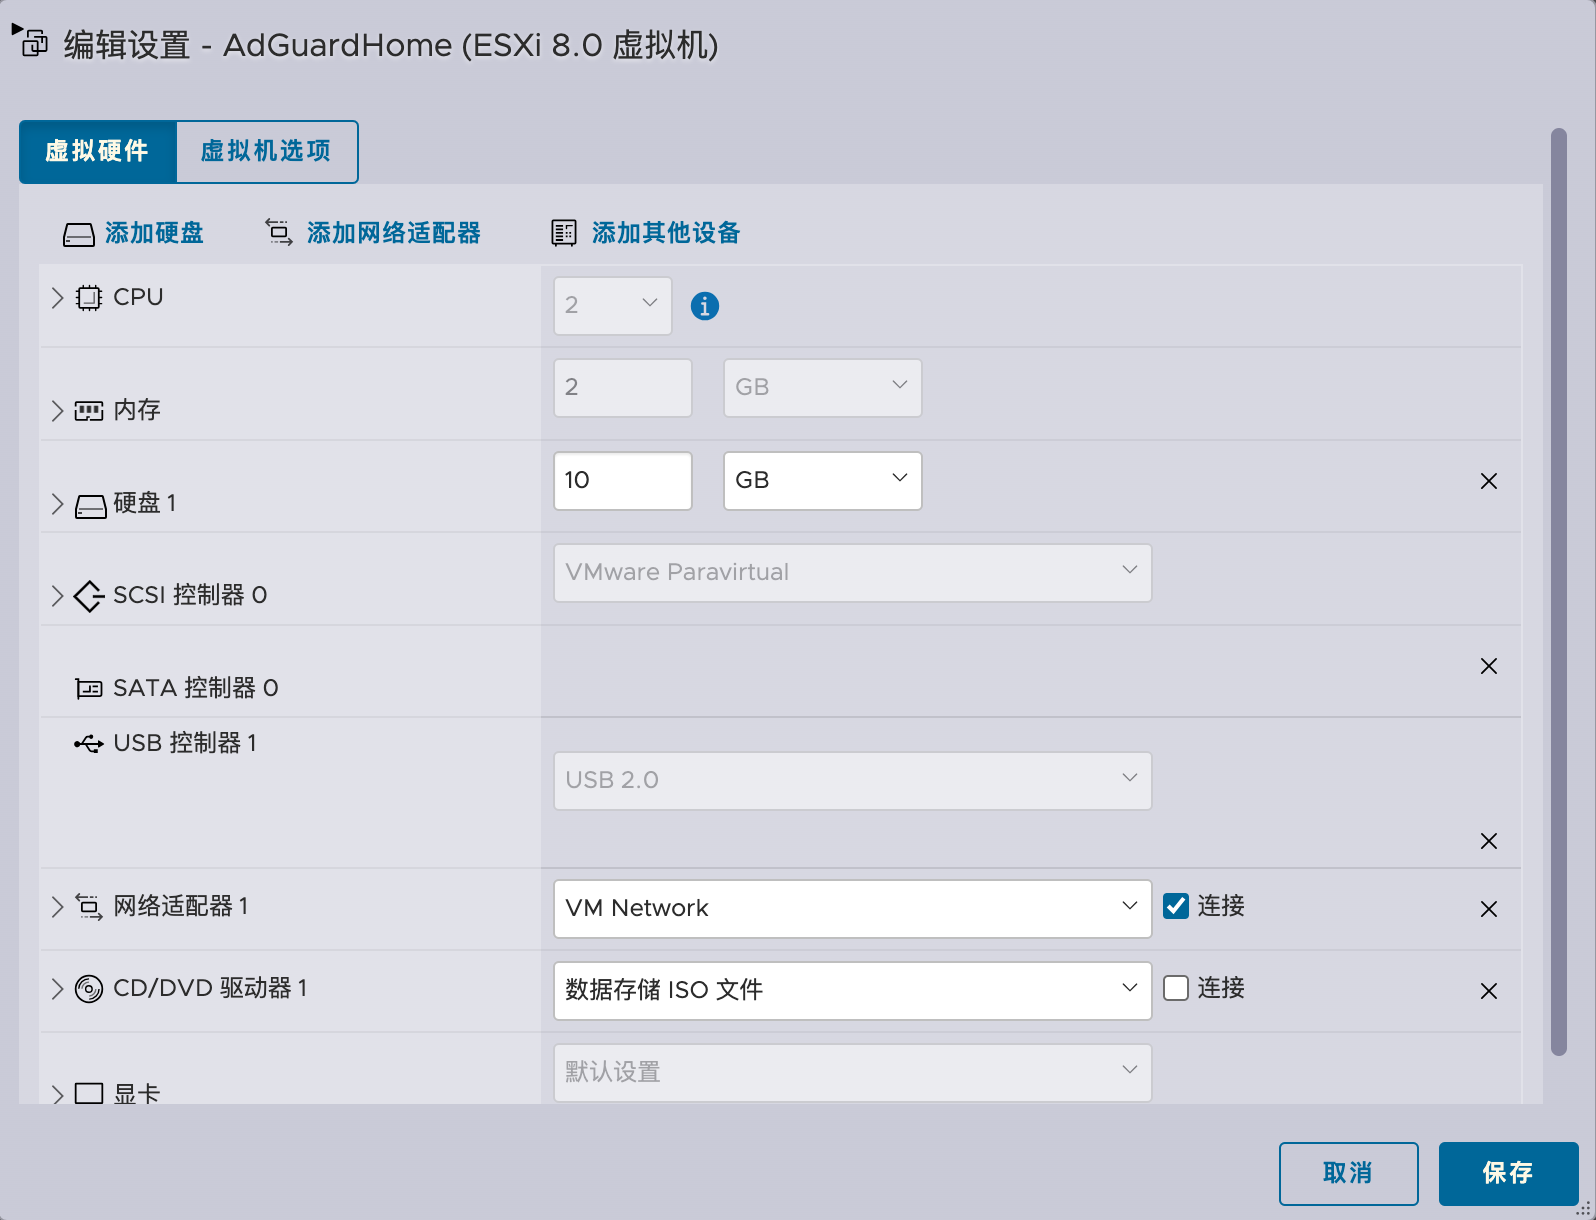The width and height of the screenshot is (1596, 1220).
Task: Open the USB 2.0 dropdown
Action: point(853,781)
